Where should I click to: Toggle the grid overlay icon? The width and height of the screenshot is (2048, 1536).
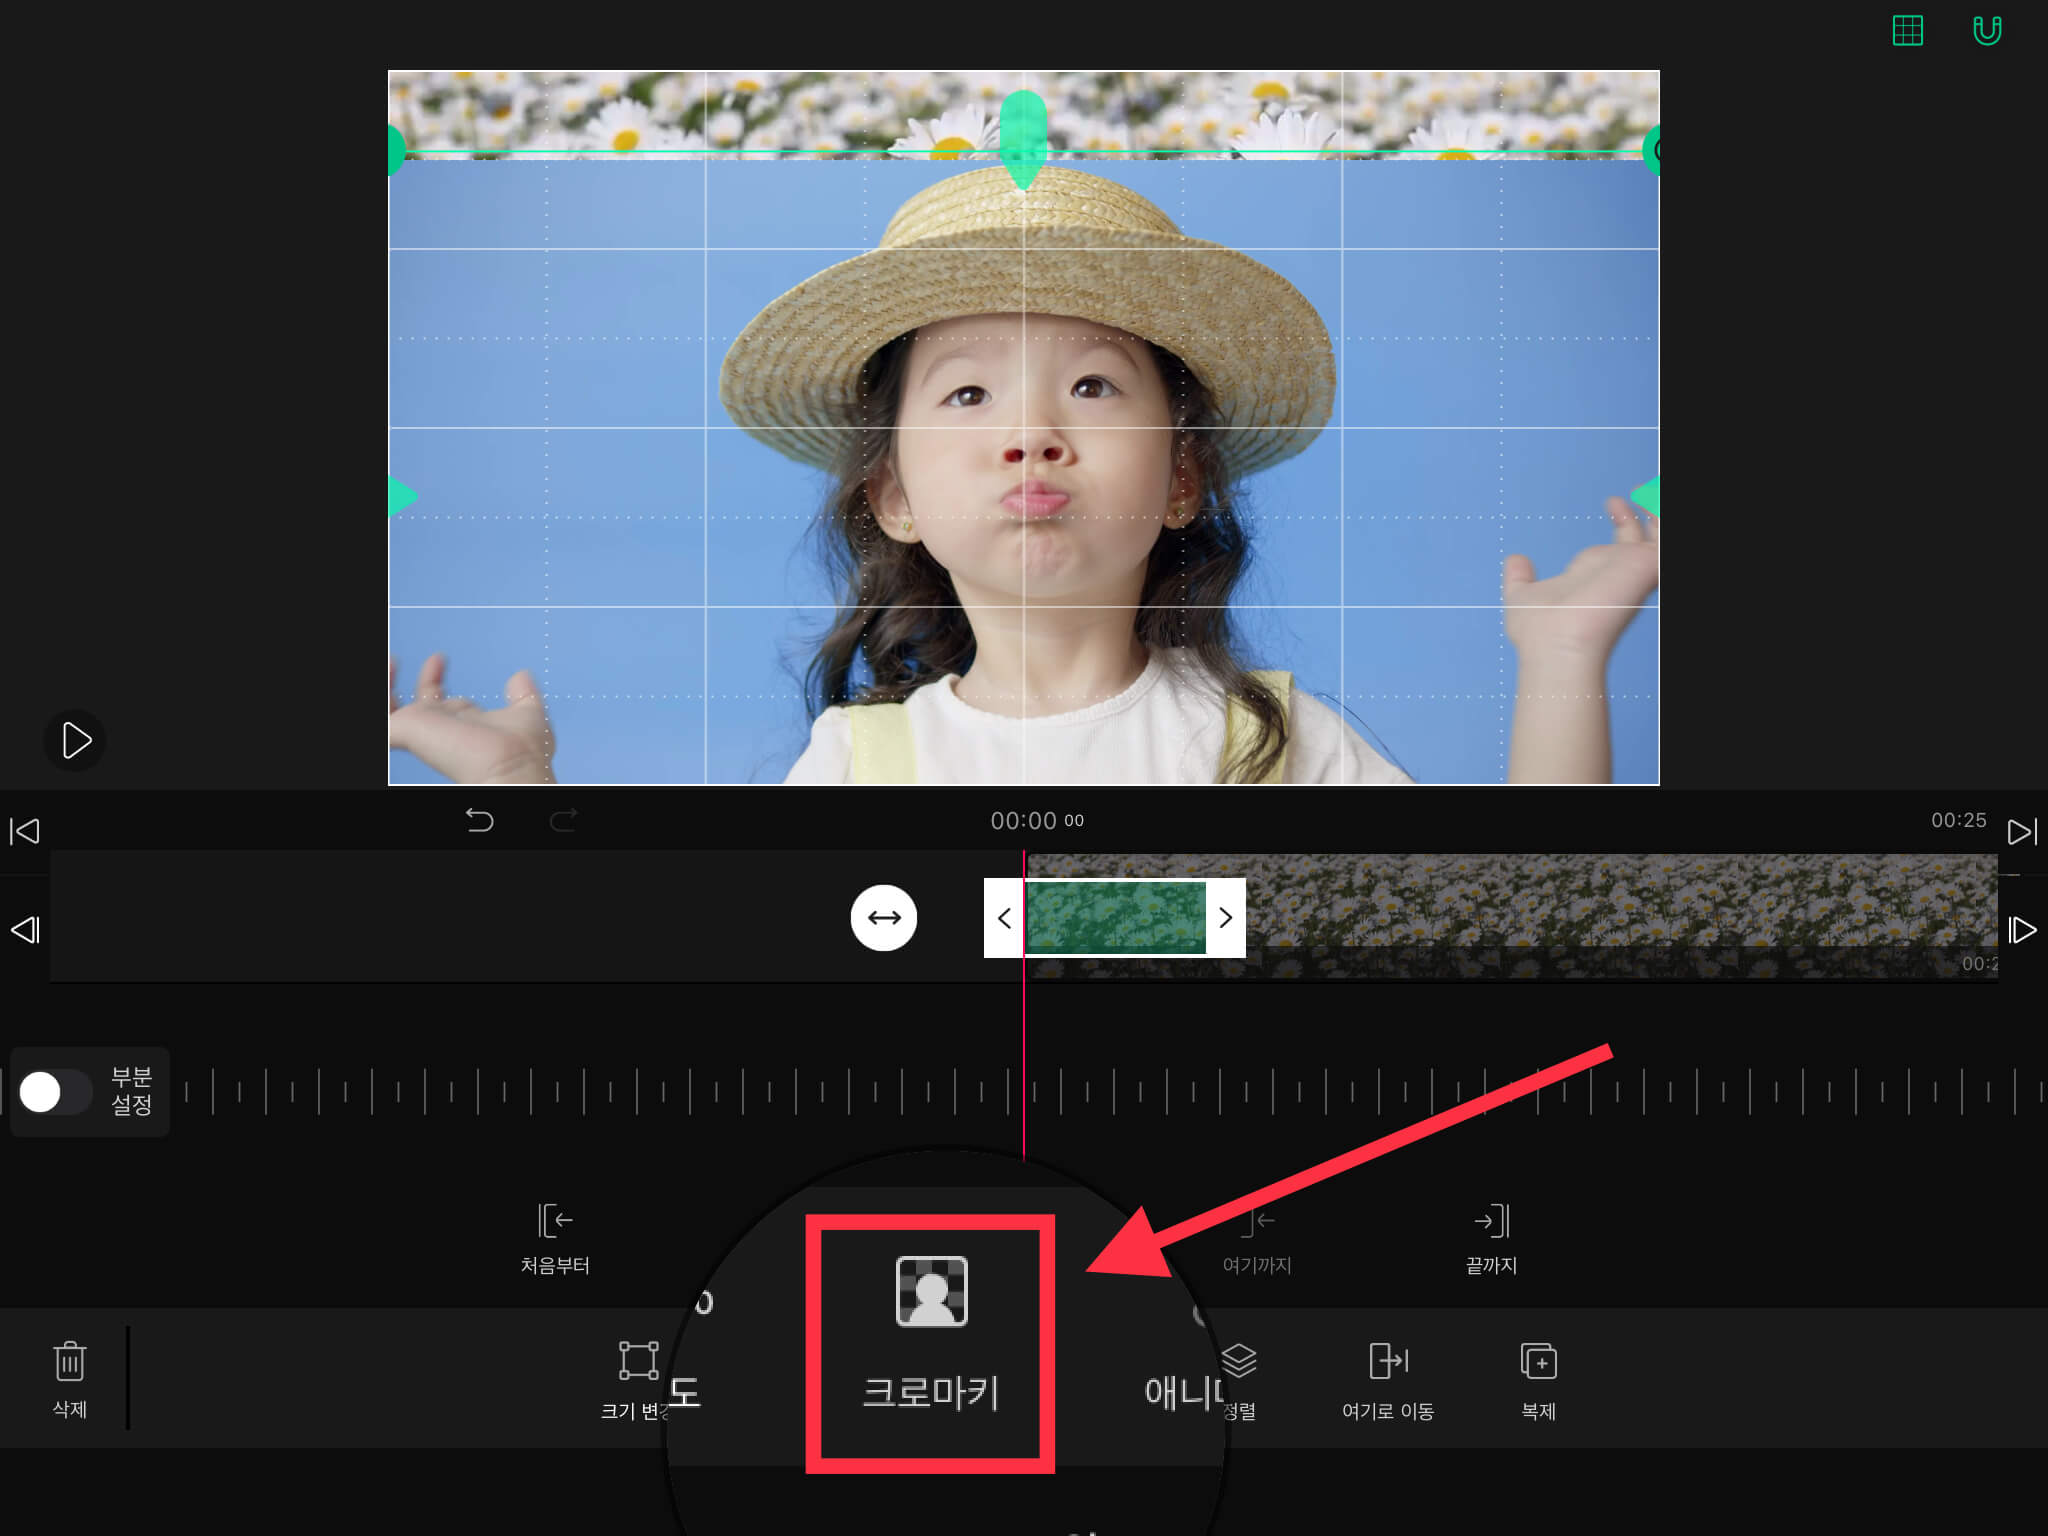tap(1908, 31)
